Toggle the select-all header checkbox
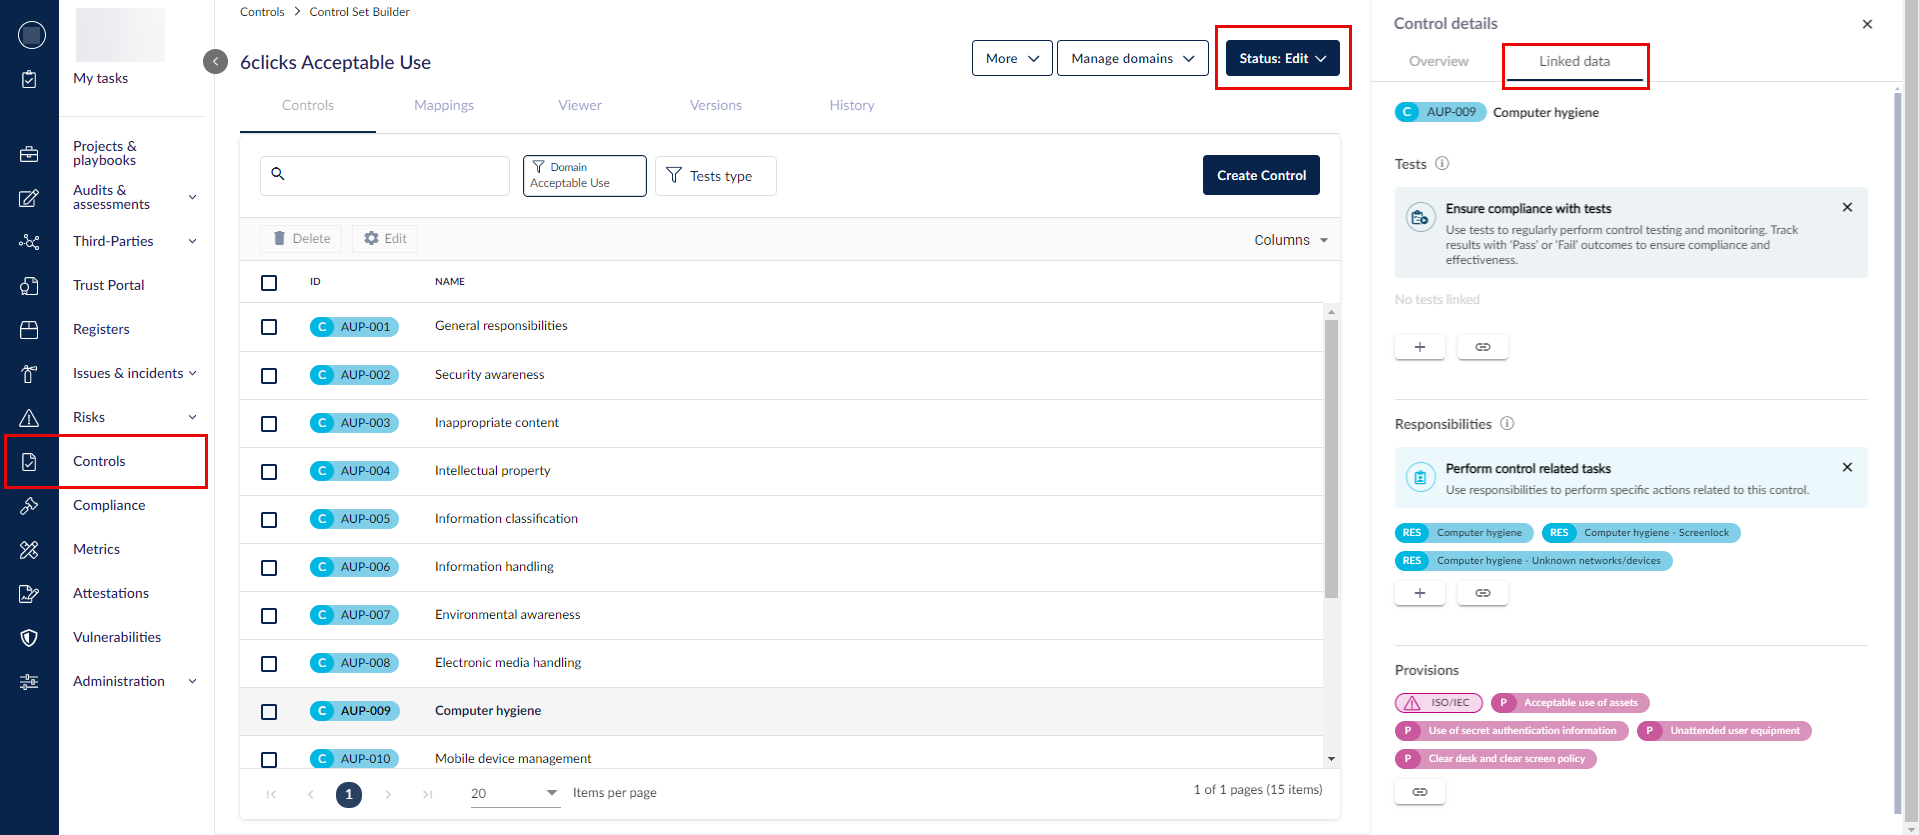Screen dimensions: 1919x835 269,283
